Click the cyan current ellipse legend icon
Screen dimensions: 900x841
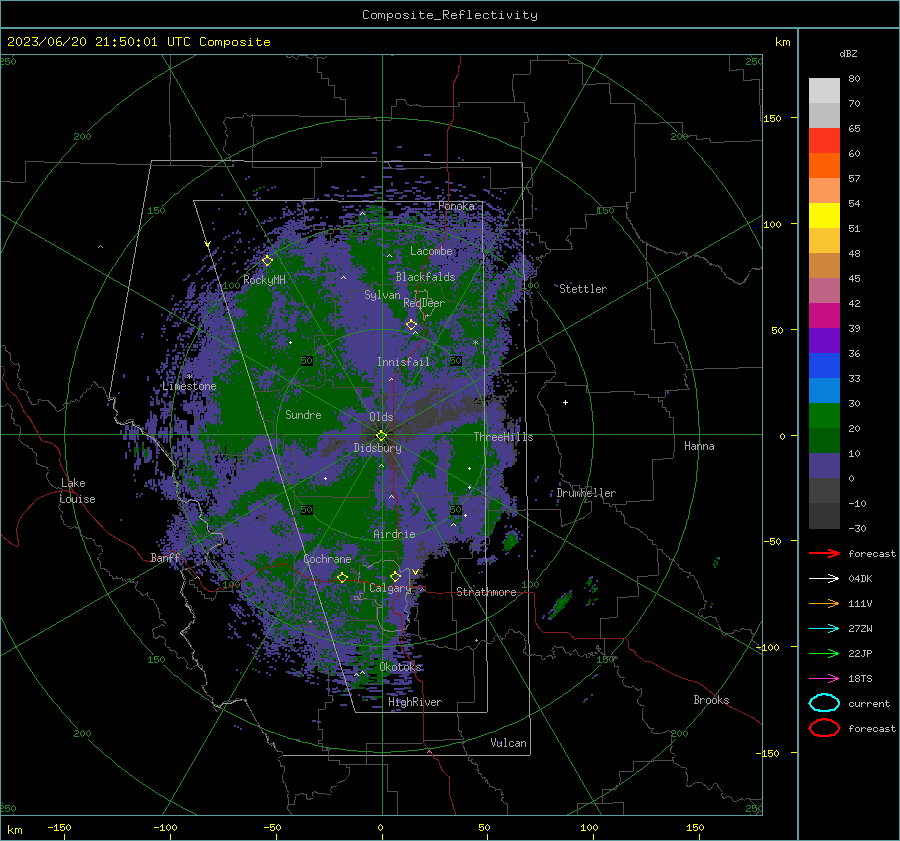(824, 703)
